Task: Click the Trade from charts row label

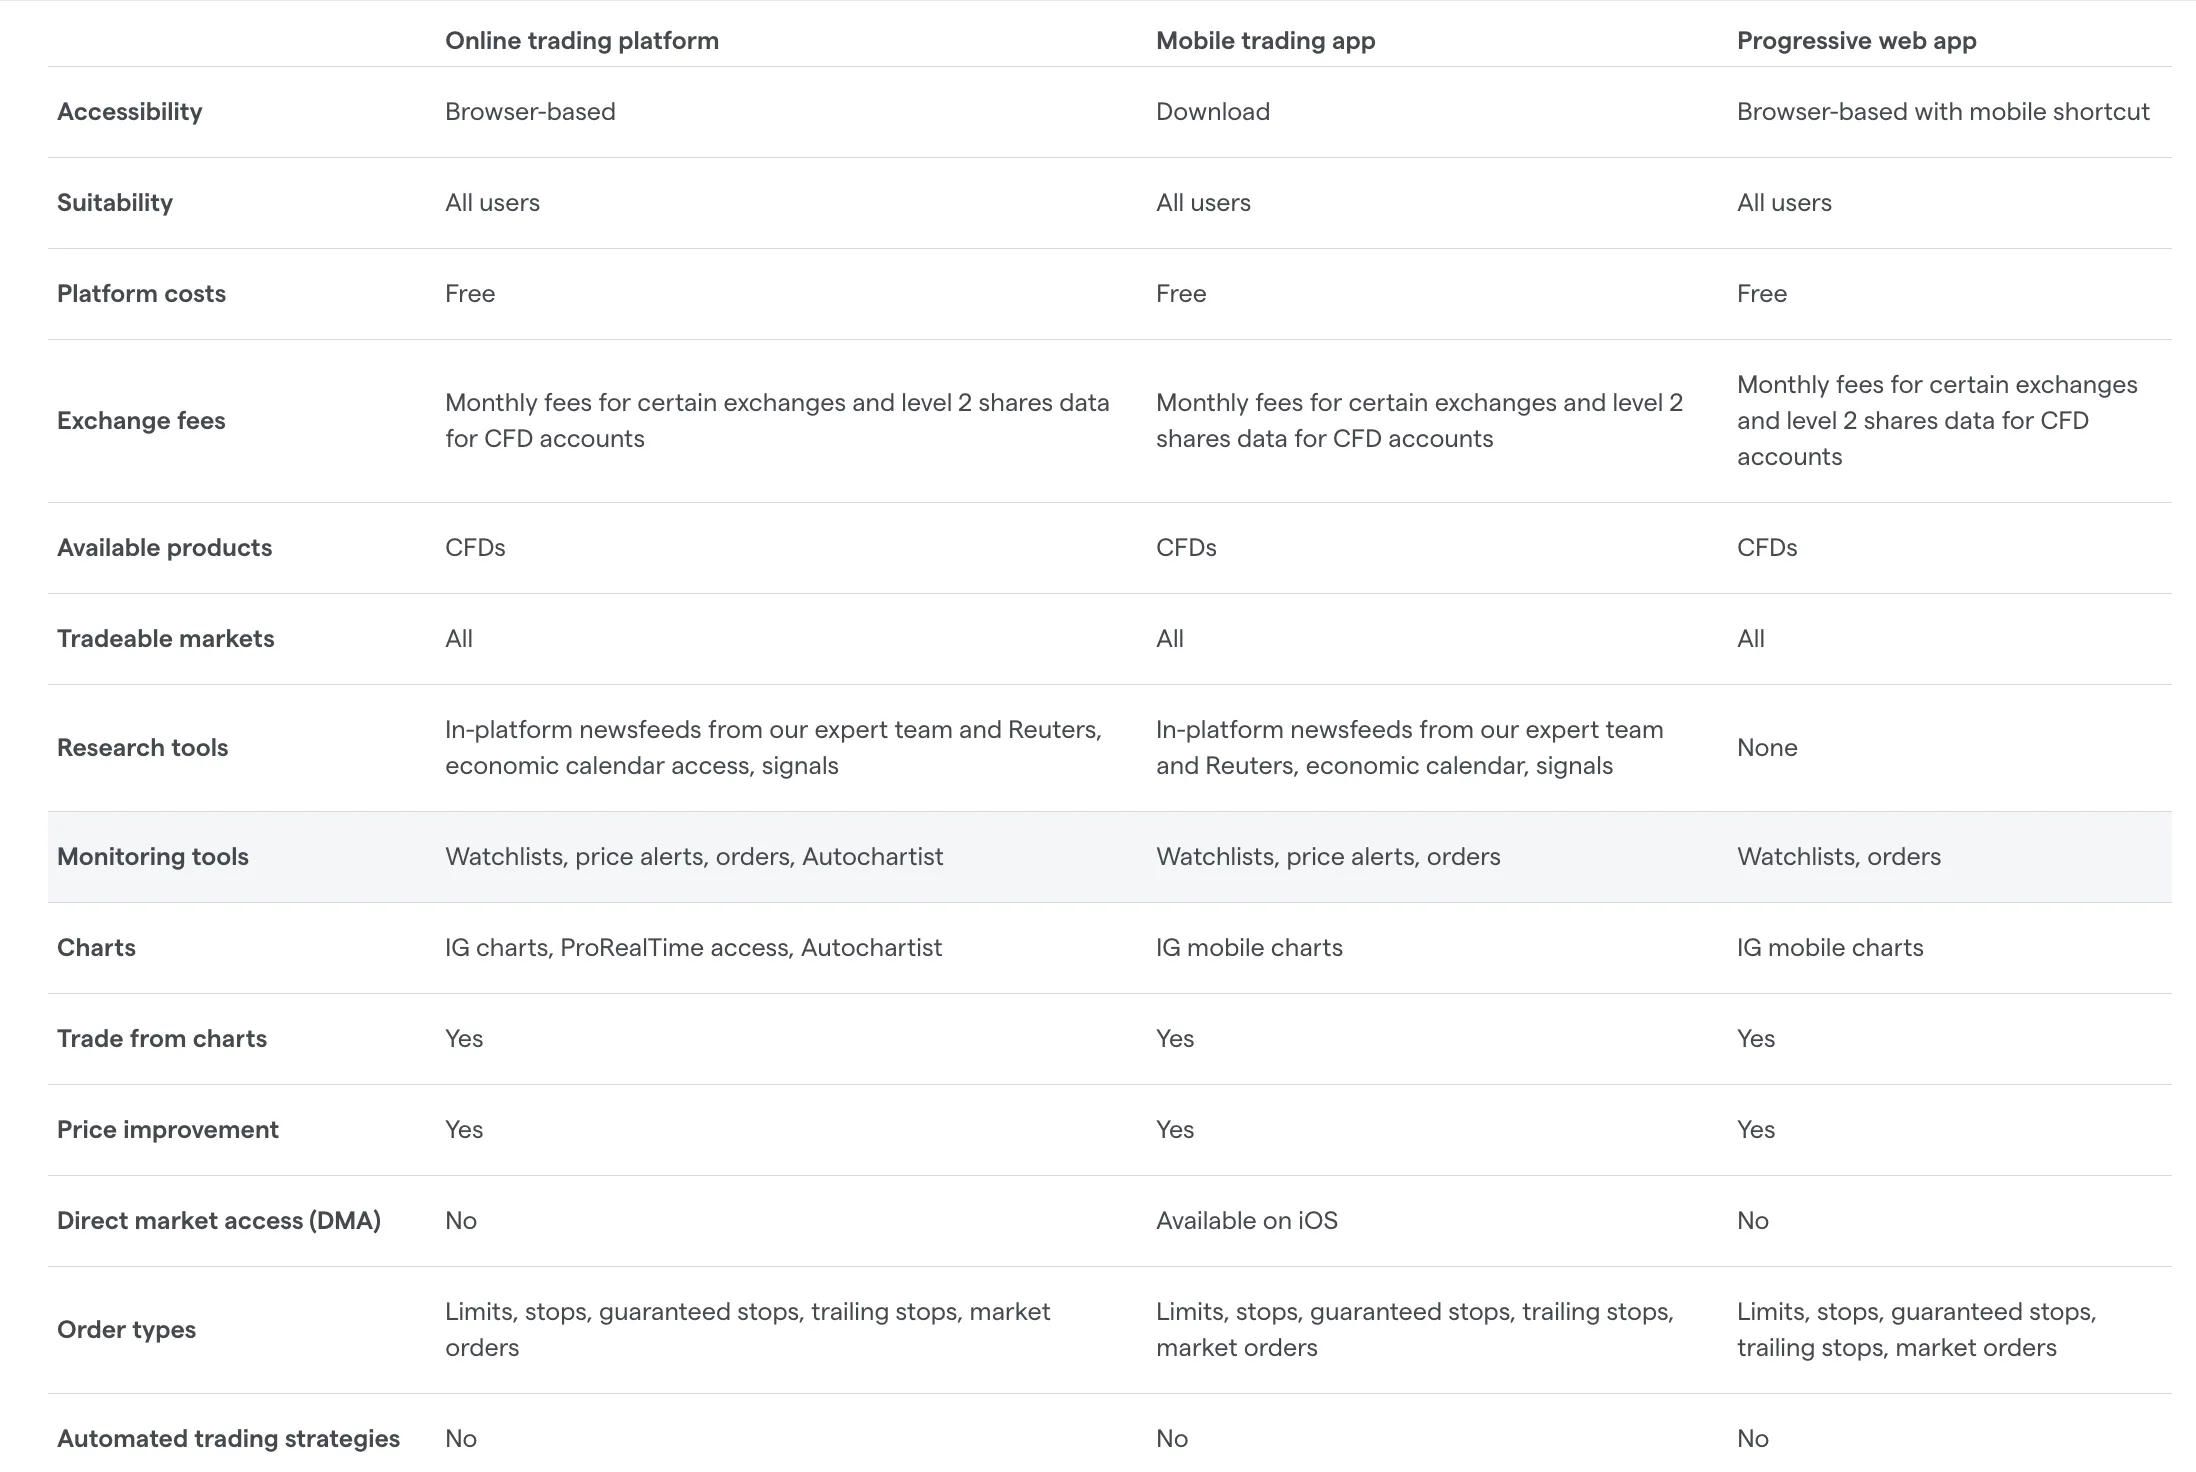Action: pos(161,1039)
